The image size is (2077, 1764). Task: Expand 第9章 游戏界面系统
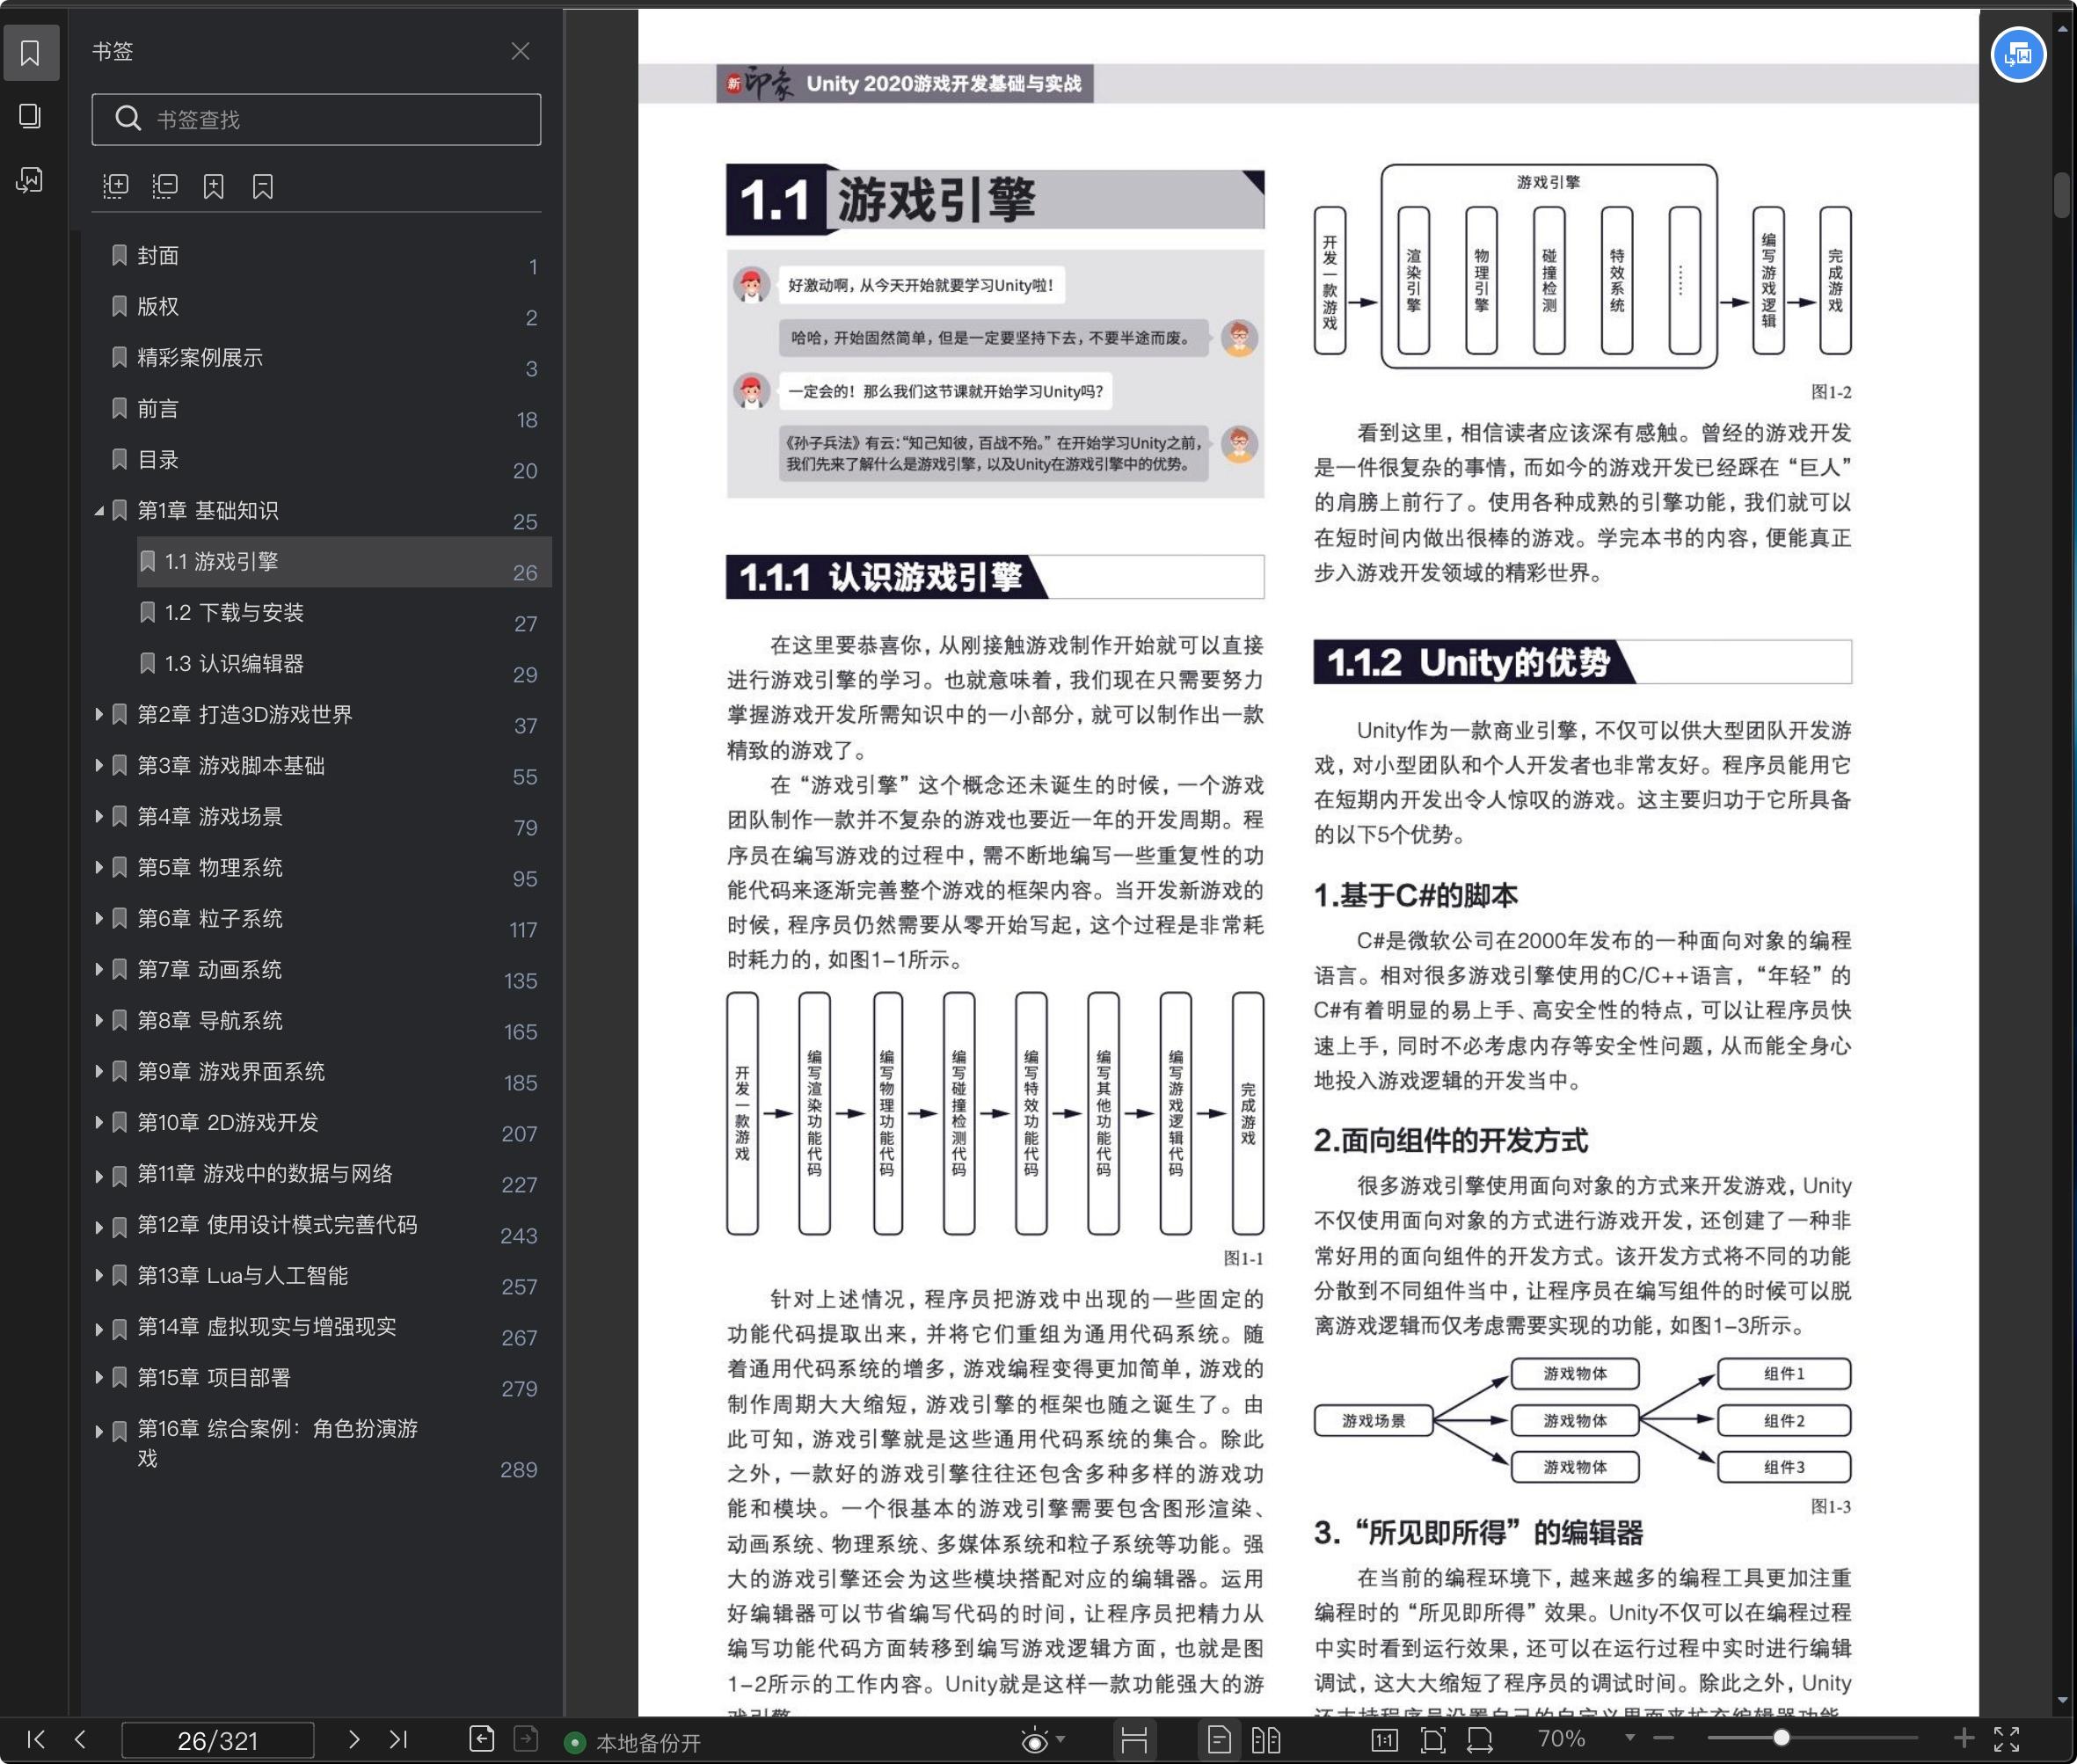pos(99,1072)
